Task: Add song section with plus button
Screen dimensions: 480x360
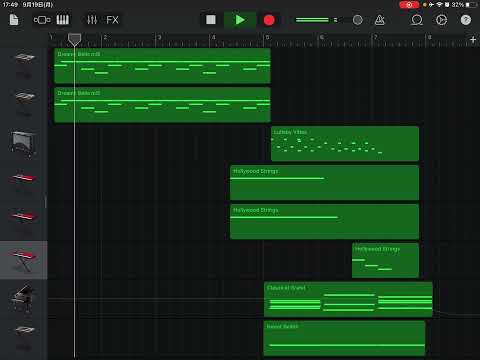Action: 473,40
